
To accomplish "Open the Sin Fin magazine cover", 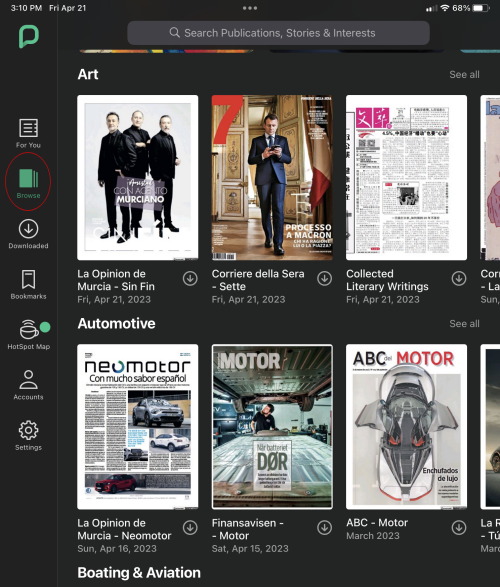I will 138,177.
